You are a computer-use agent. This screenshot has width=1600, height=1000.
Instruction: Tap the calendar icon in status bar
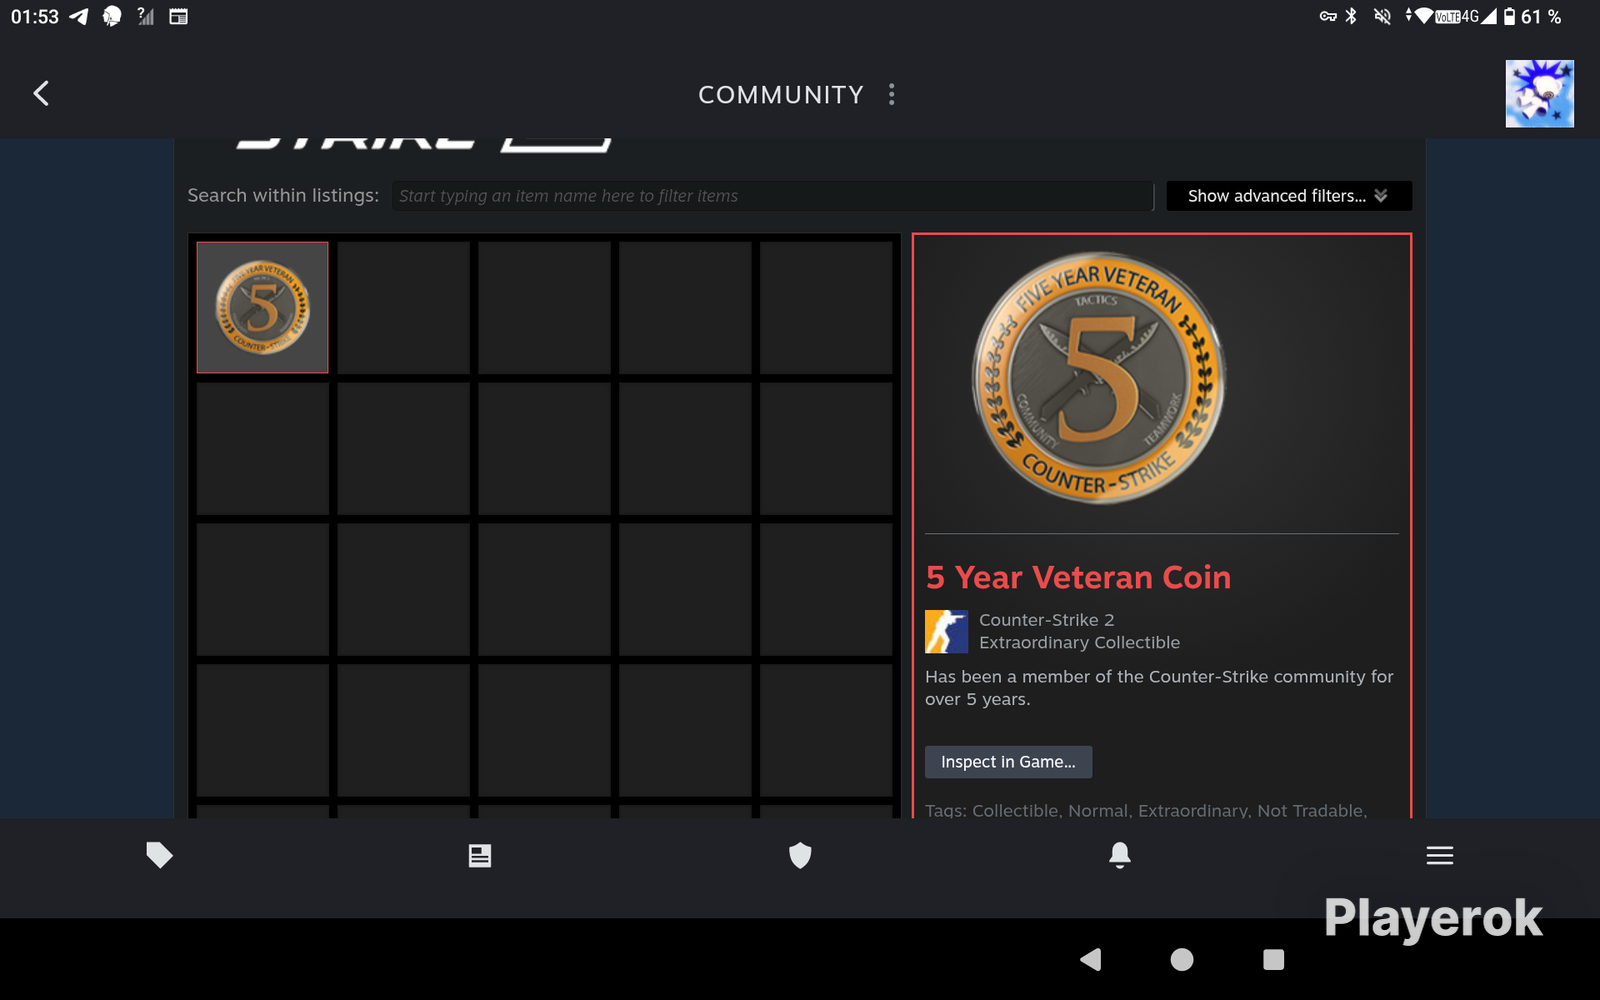click(x=179, y=17)
